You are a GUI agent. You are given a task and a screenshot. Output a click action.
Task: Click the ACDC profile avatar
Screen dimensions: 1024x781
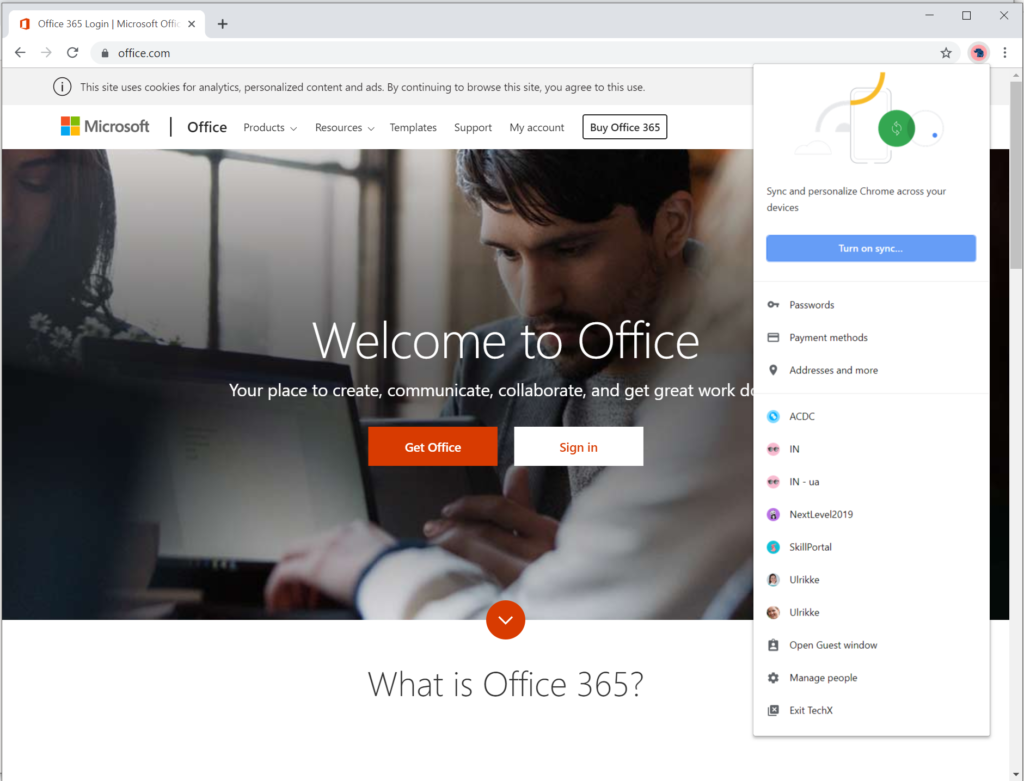[x=773, y=417]
